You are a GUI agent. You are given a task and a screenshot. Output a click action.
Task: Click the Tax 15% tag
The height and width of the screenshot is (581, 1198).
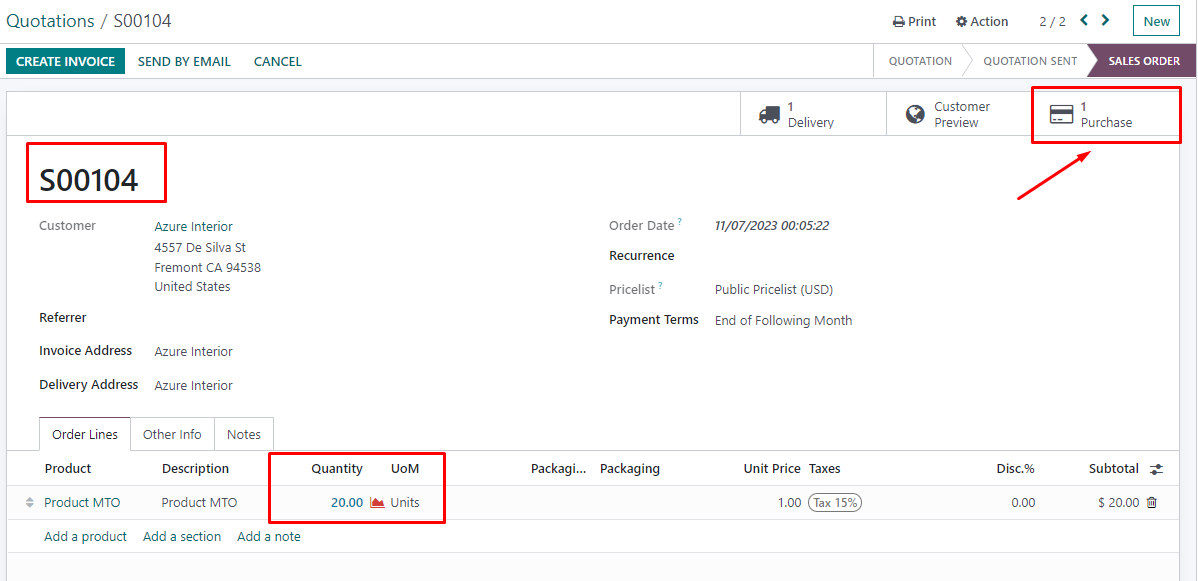click(835, 503)
